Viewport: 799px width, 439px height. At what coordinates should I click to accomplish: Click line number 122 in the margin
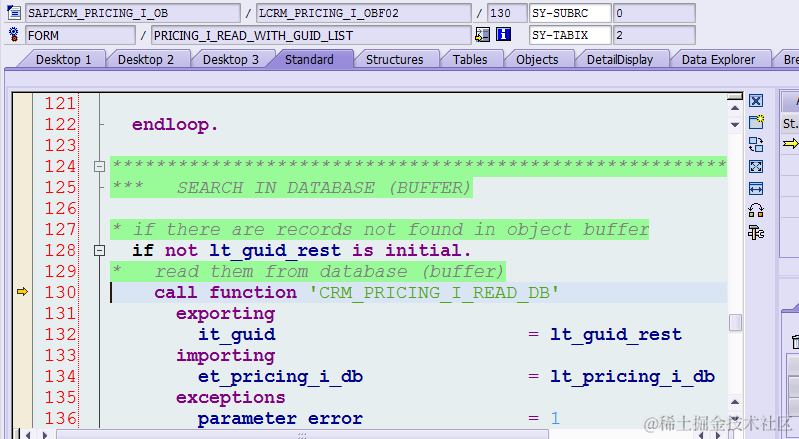60,124
